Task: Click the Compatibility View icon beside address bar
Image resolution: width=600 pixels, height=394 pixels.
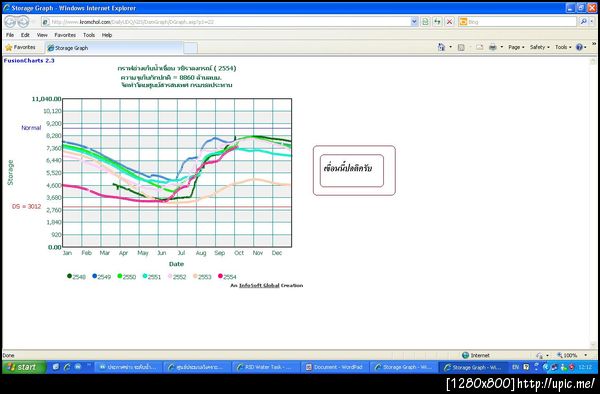Action: (425, 22)
